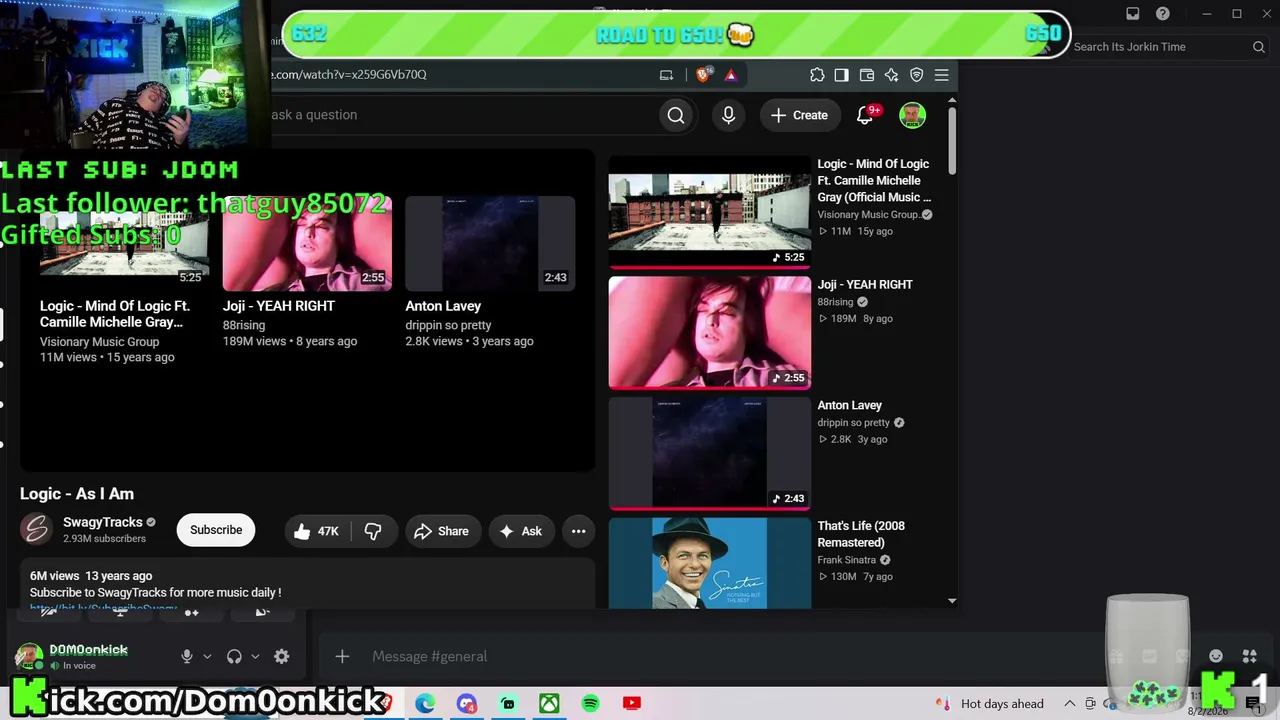Open the Discord emoji picker
The image size is (1280, 720).
(x=1216, y=656)
